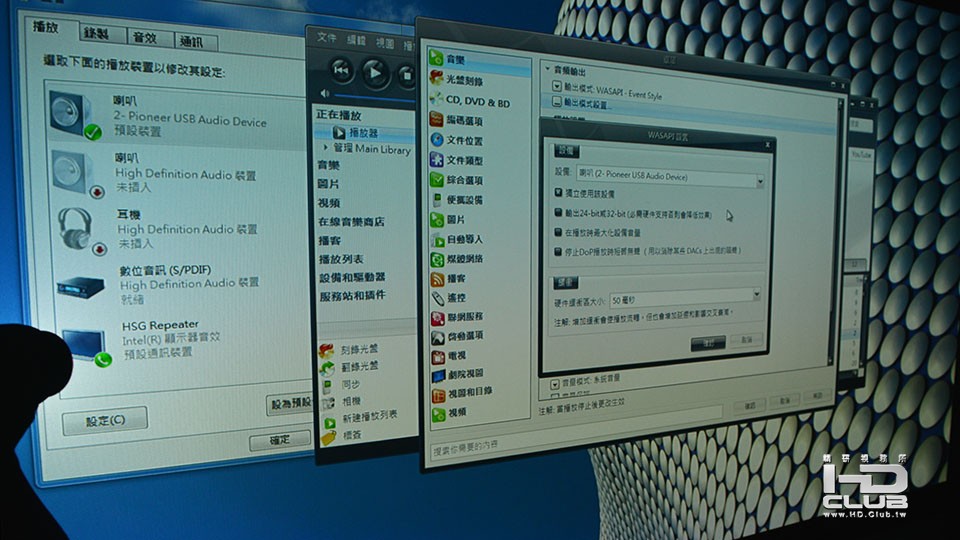Mute using the speaker volume icon
960x540 pixels.
(324, 94)
